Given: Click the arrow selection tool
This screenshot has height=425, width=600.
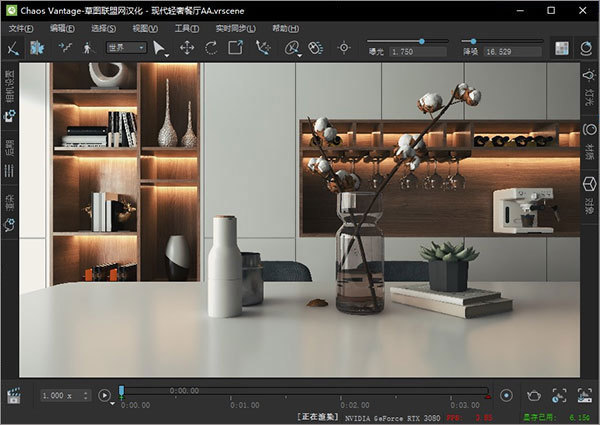Looking at the screenshot, I should 161,47.
